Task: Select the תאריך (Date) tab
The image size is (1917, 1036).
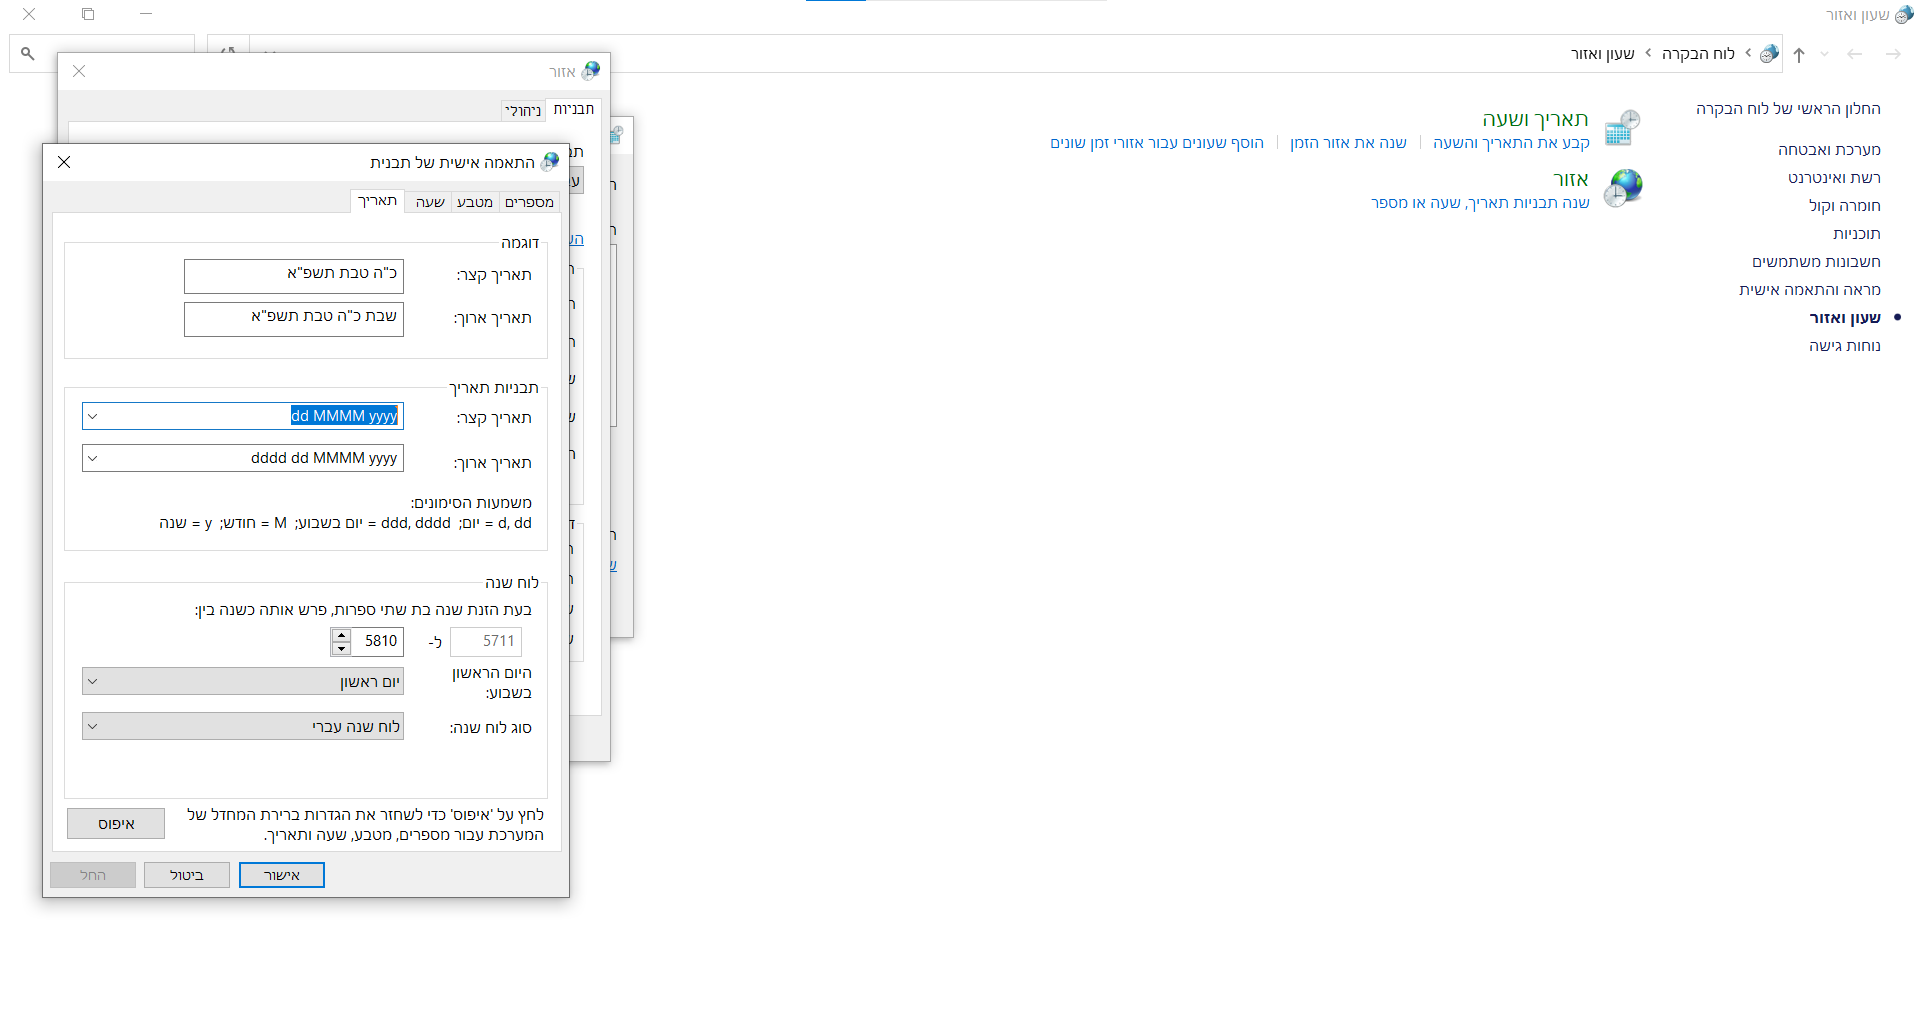Action: pyautogui.click(x=378, y=201)
